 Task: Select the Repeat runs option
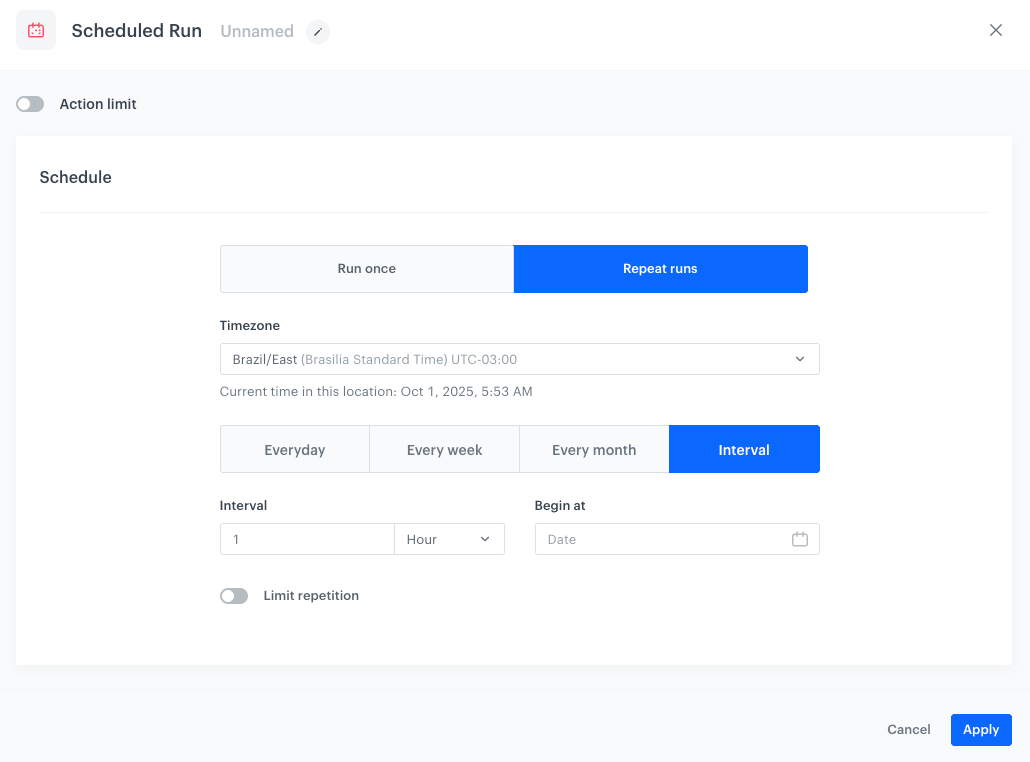click(660, 269)
